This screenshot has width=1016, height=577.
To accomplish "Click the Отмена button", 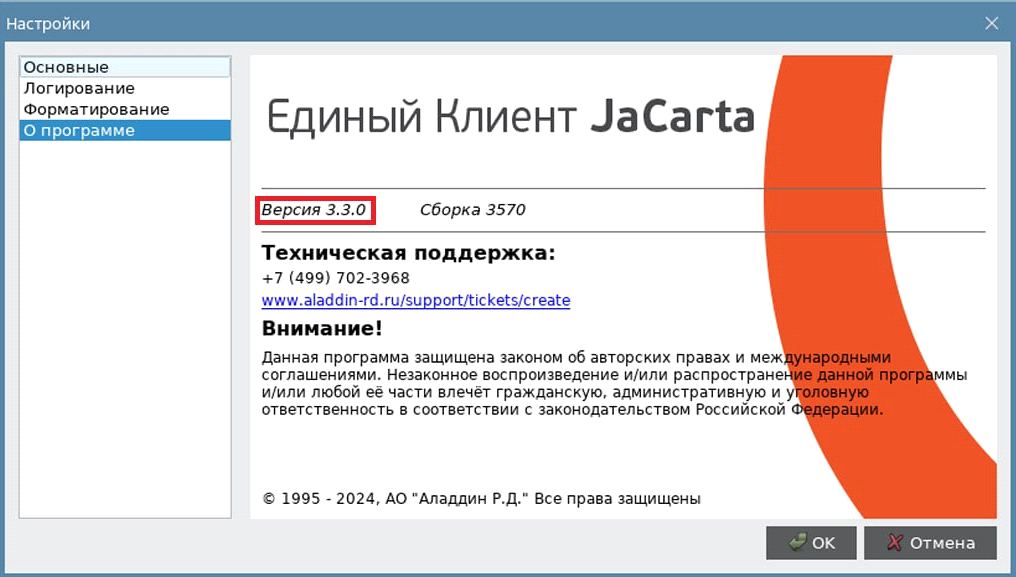I will 930,543.
